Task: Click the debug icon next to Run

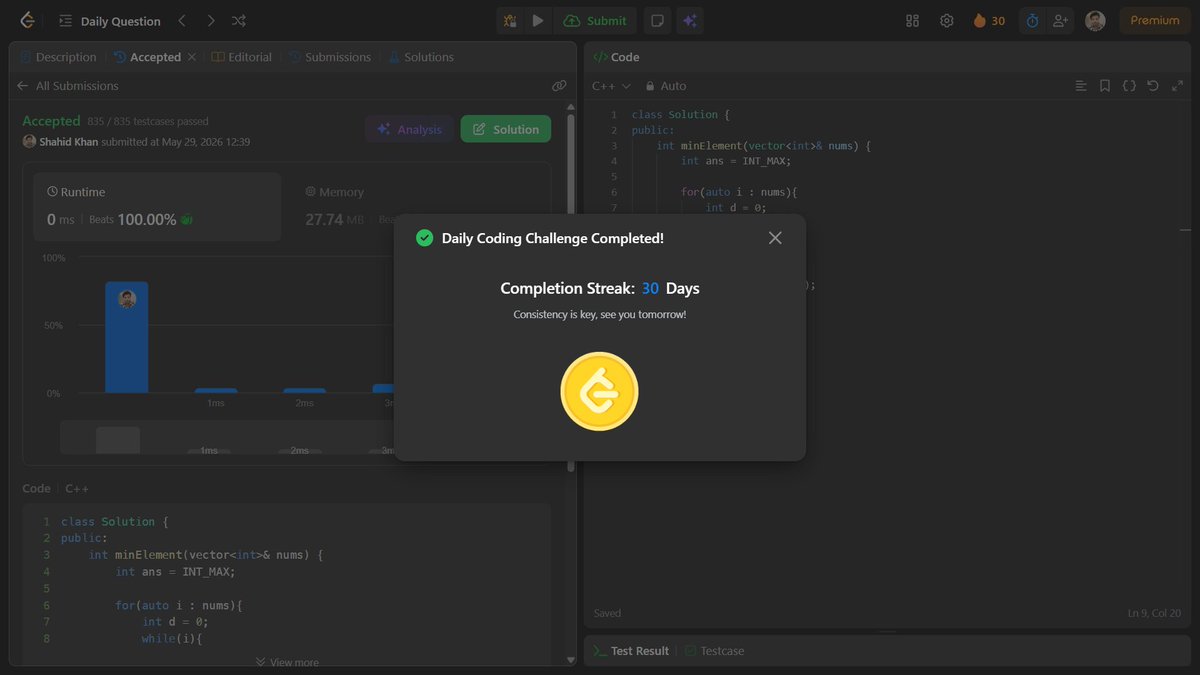Action: click(x=510, y=20)
